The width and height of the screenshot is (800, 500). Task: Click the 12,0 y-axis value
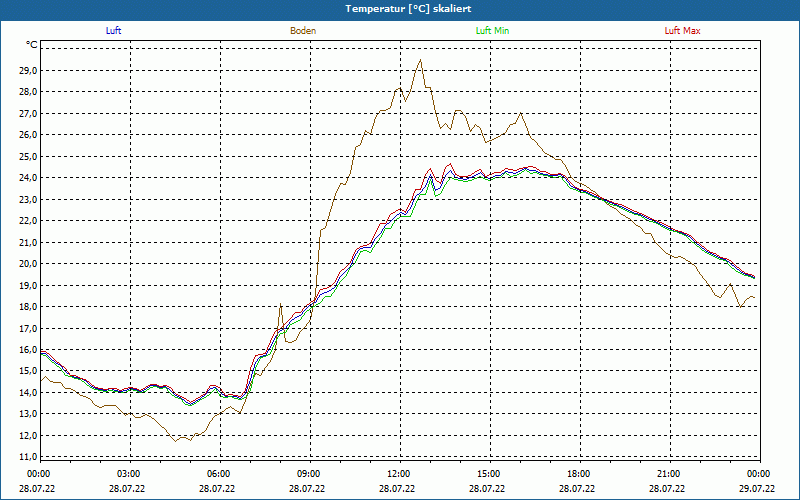point(28,435)
